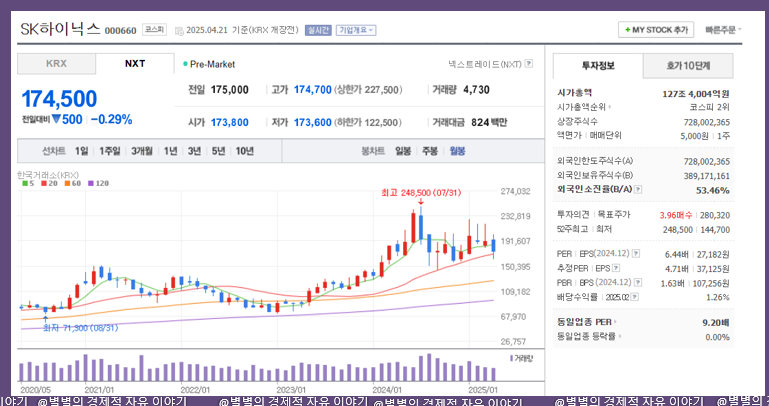Open the 빠른주문 dropdown
Screen dimensions: 769x406
click(723, 30)
